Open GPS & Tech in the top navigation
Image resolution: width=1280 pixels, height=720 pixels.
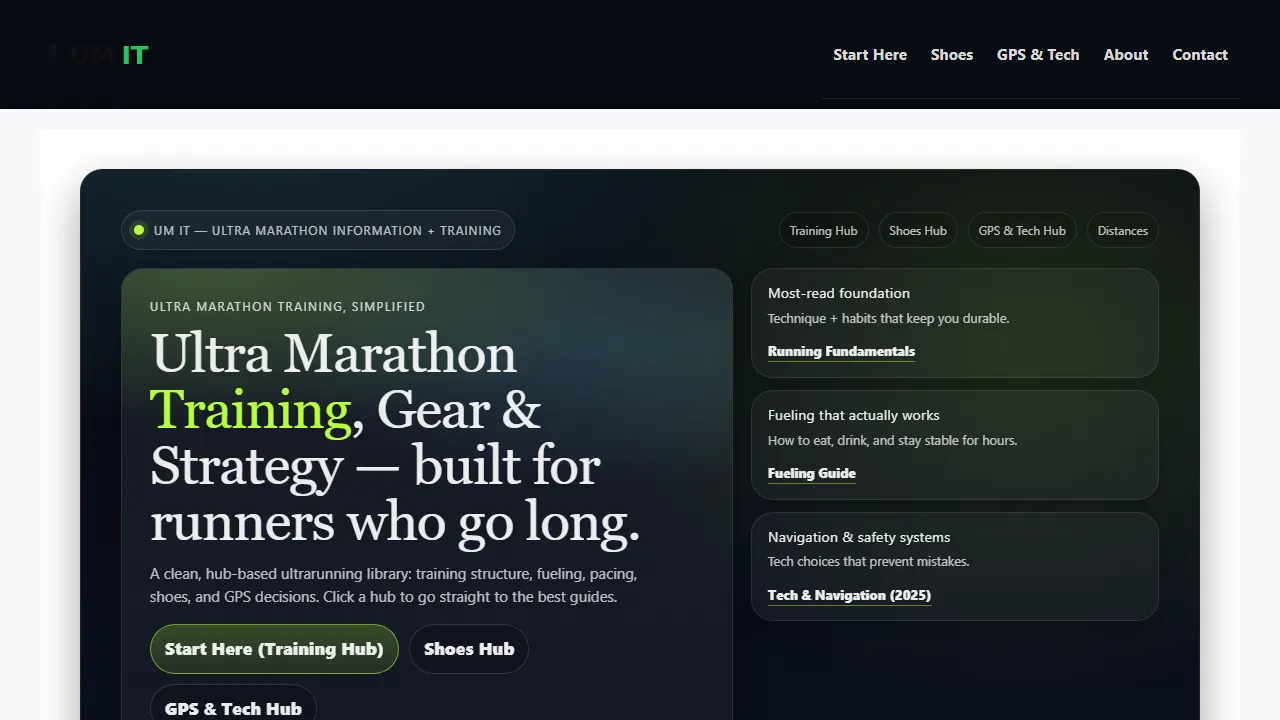point(1037,55)
